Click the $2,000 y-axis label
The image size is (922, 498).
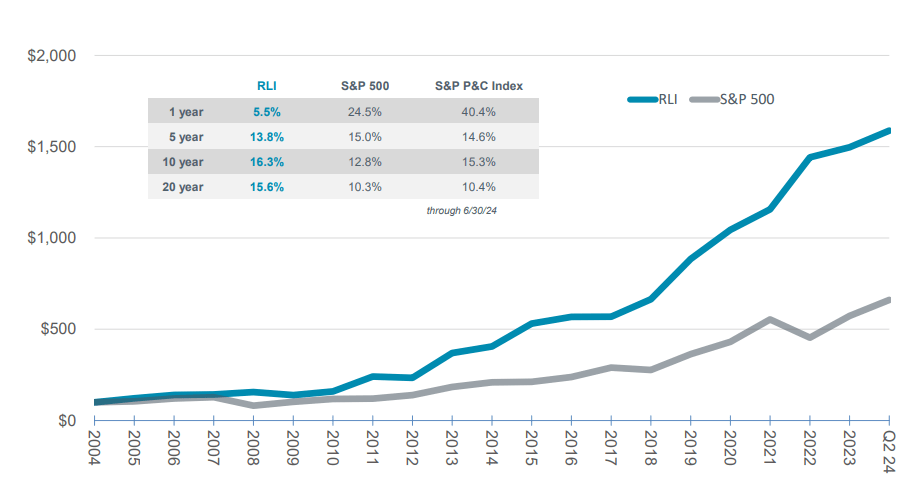pyautogui.click(x=51, y=56)
